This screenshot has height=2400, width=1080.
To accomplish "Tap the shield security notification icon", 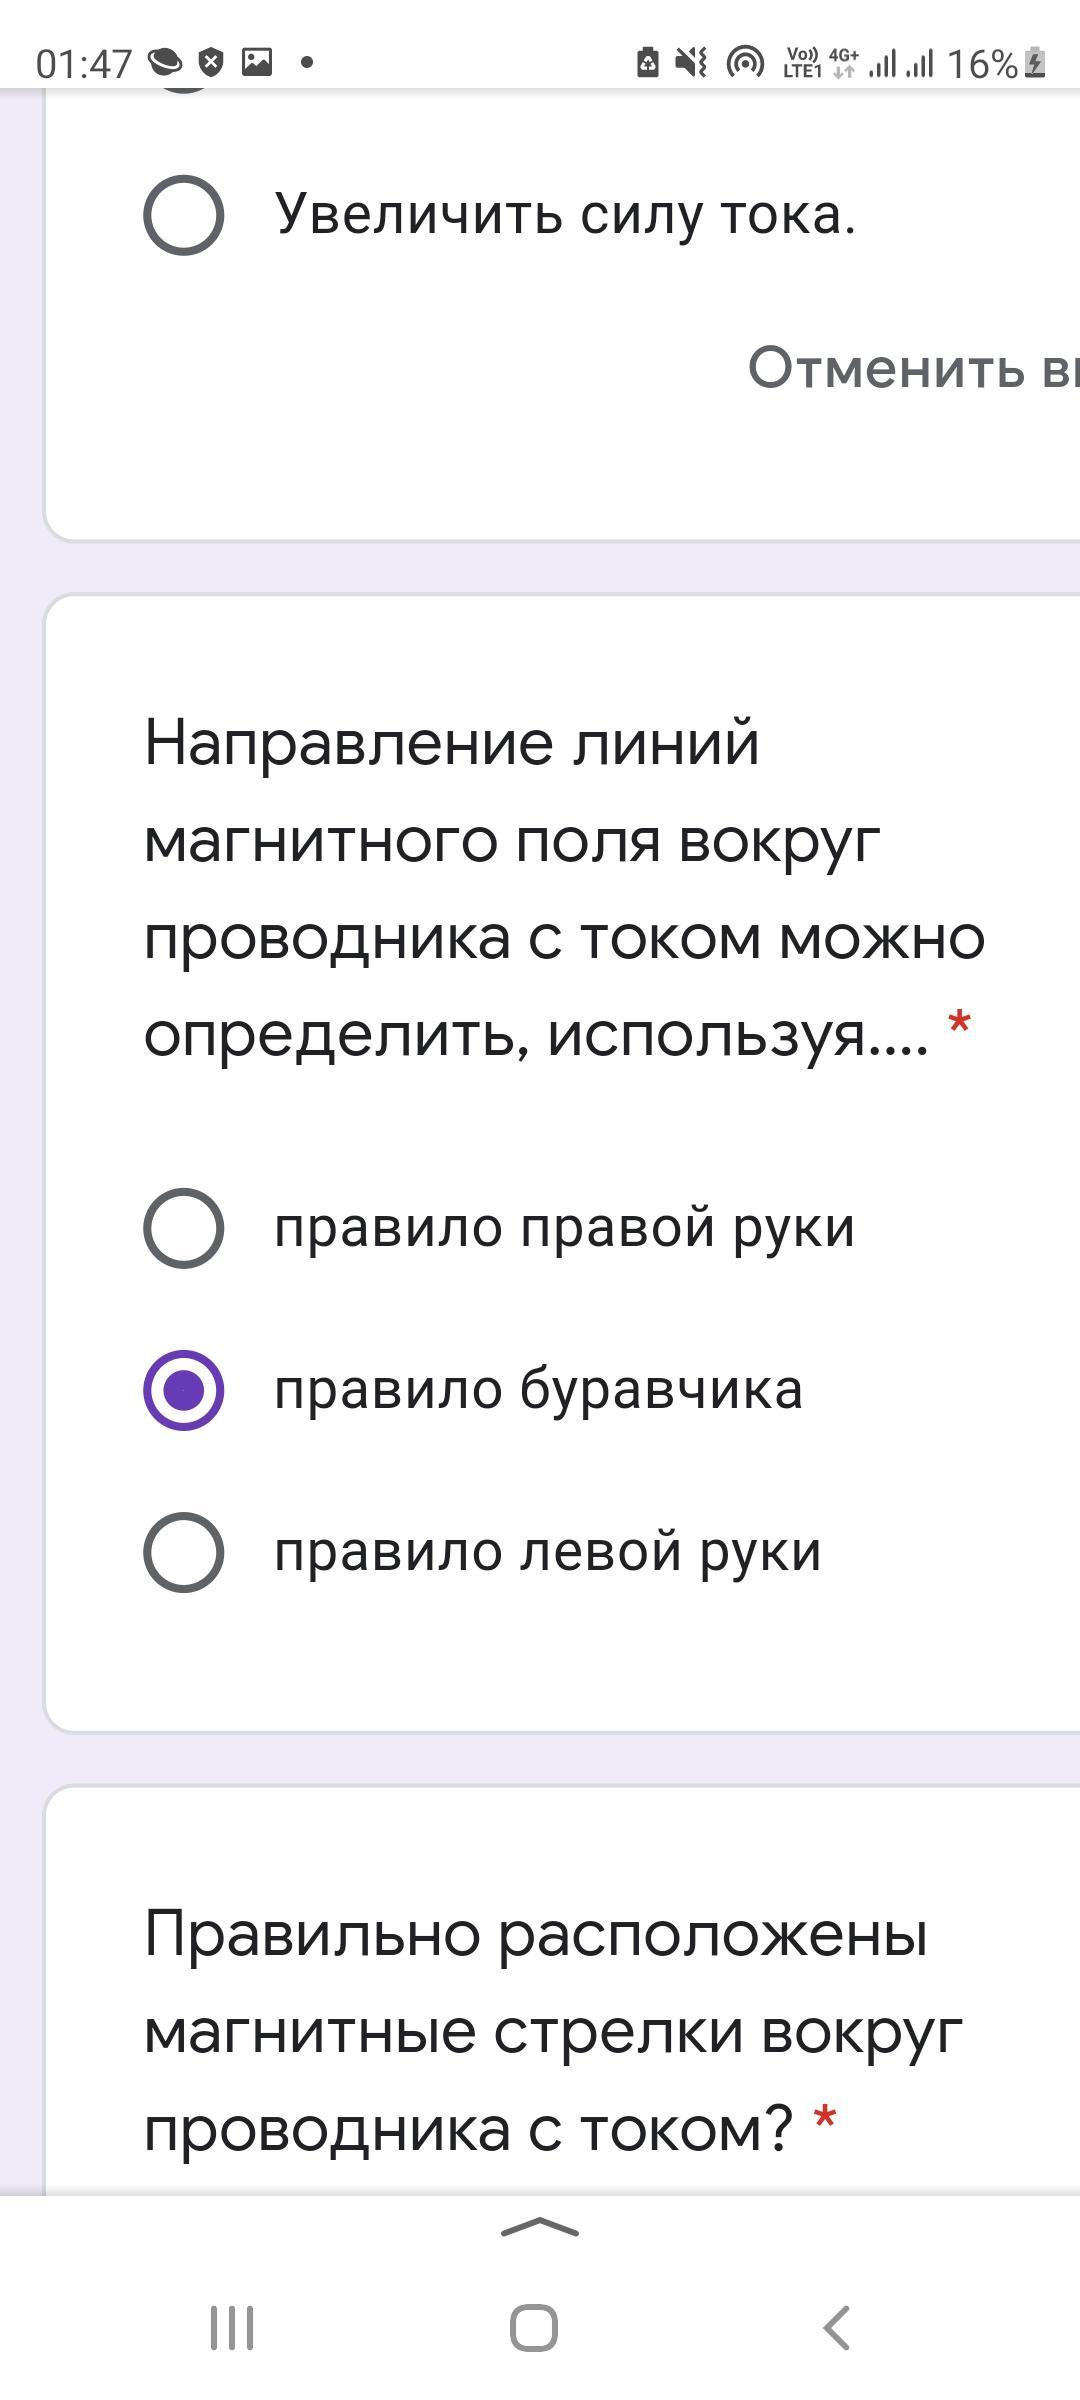I will 211,62.
